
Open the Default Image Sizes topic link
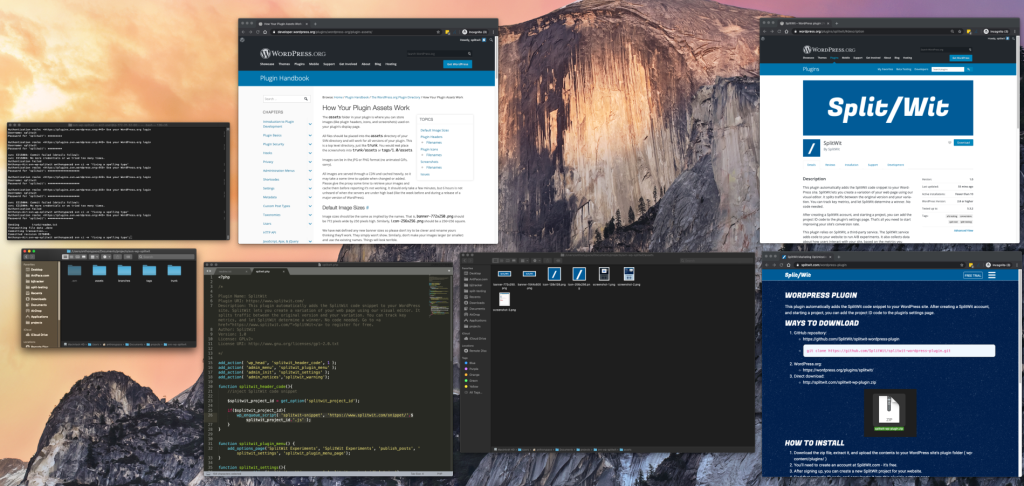(434, 130)
